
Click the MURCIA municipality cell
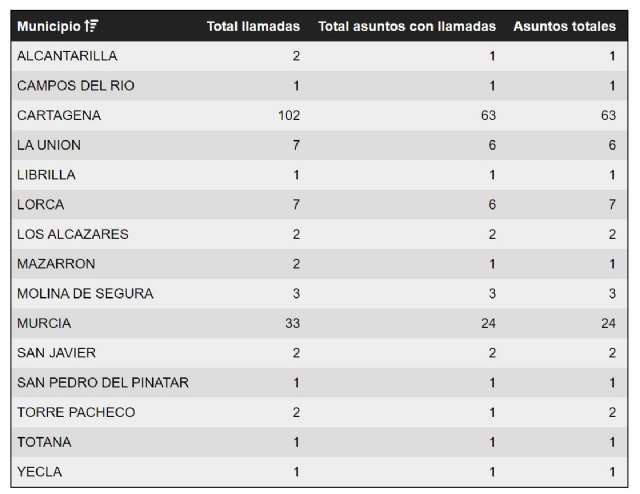[44, 323]
